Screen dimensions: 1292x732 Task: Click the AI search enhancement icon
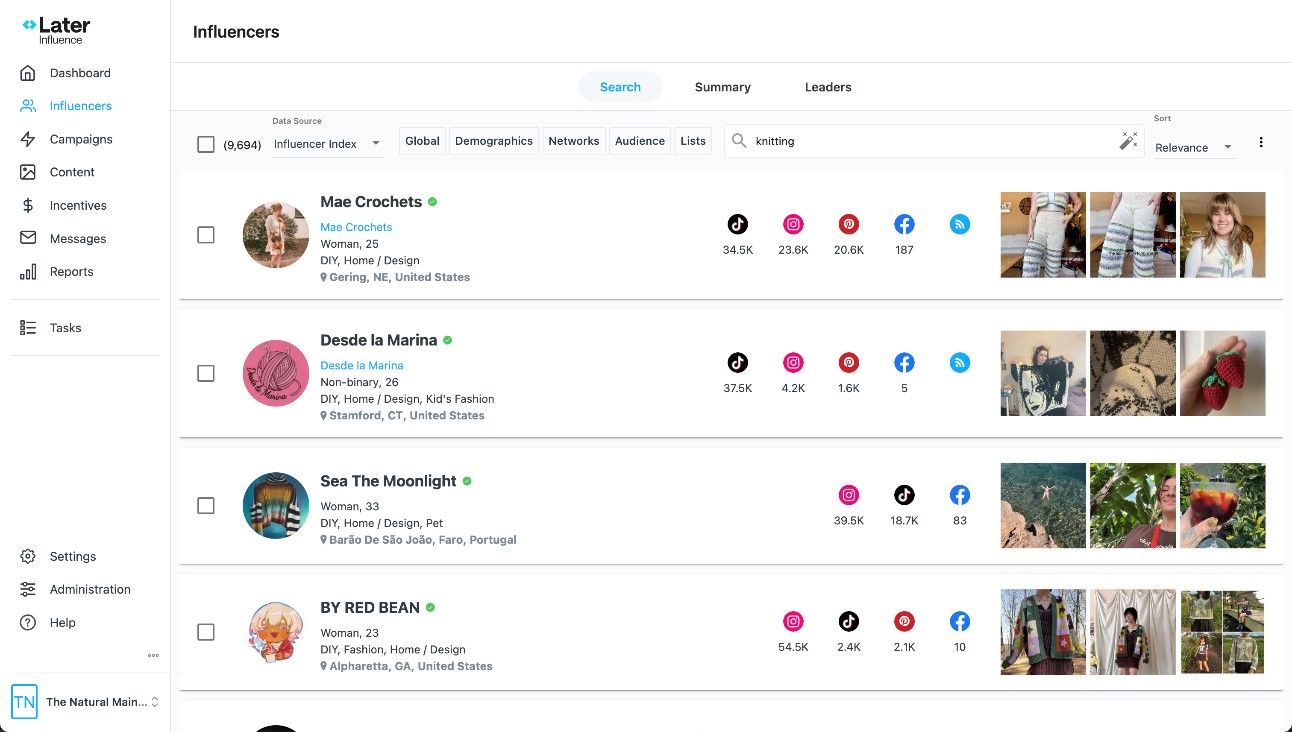tap(1129, 140)
